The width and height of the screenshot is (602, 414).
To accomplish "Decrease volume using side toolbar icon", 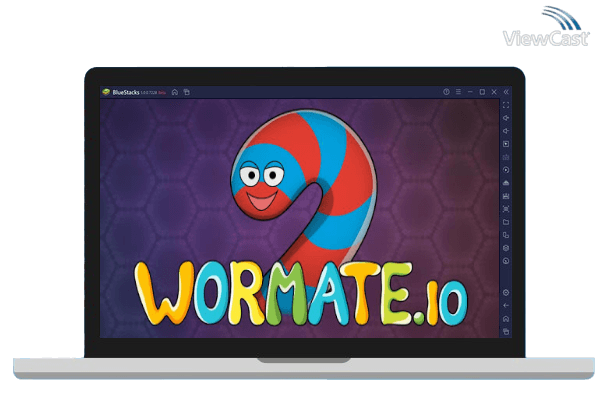I will tap(506, 131).
